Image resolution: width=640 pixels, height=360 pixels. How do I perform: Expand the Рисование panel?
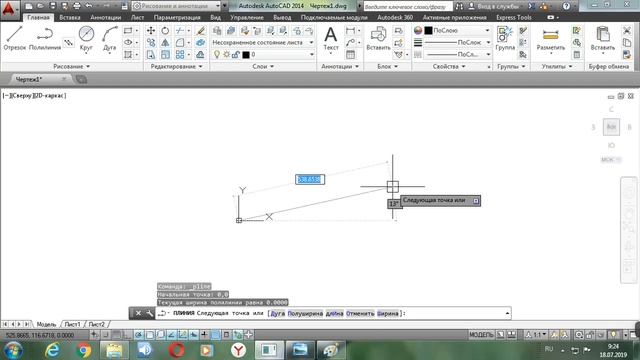(71, 66)
